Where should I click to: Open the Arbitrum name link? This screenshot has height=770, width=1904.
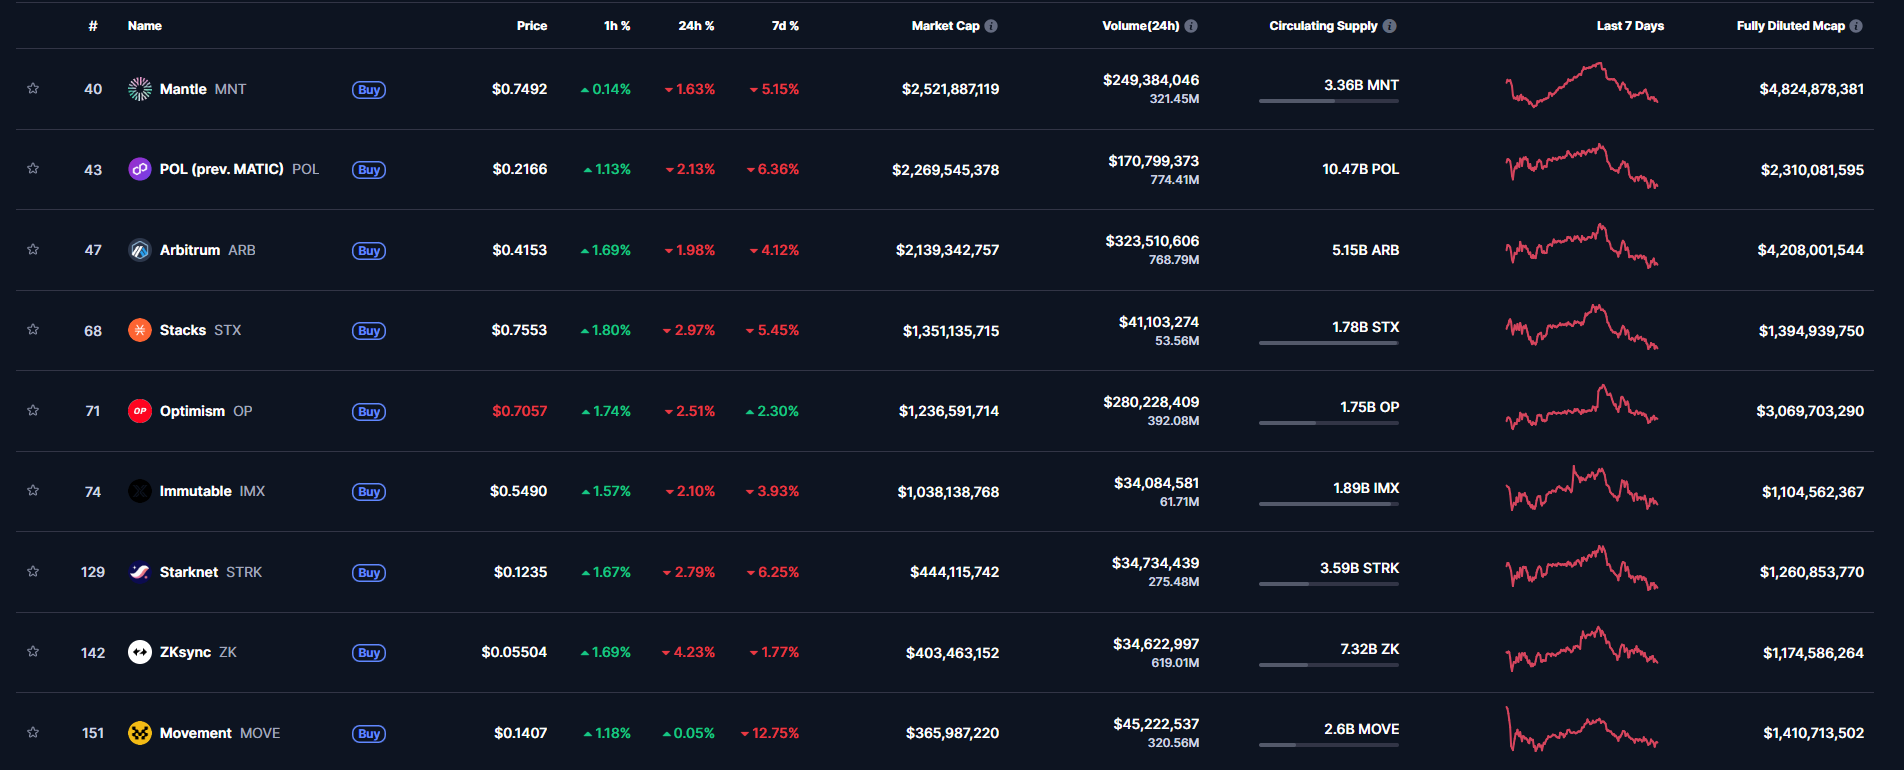point(190,250)
